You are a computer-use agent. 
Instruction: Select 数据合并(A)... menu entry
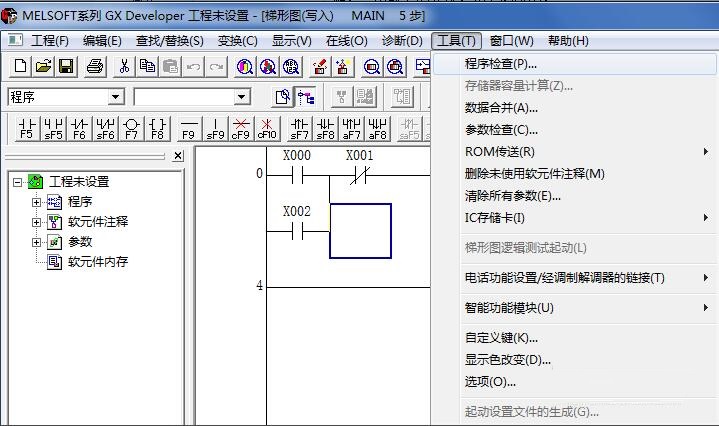tap(575, 108)
